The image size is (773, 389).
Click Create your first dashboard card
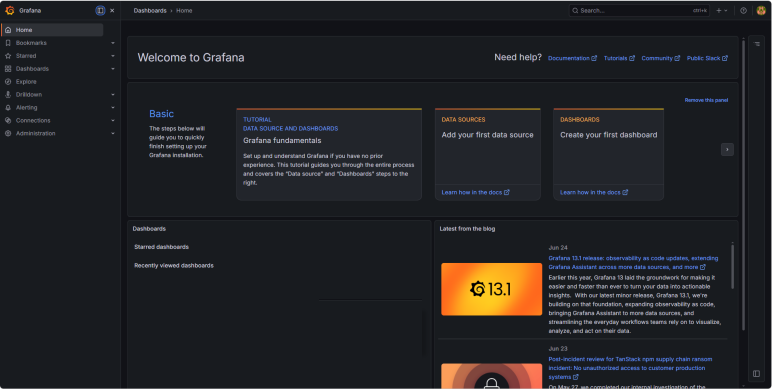click(608, 154)
